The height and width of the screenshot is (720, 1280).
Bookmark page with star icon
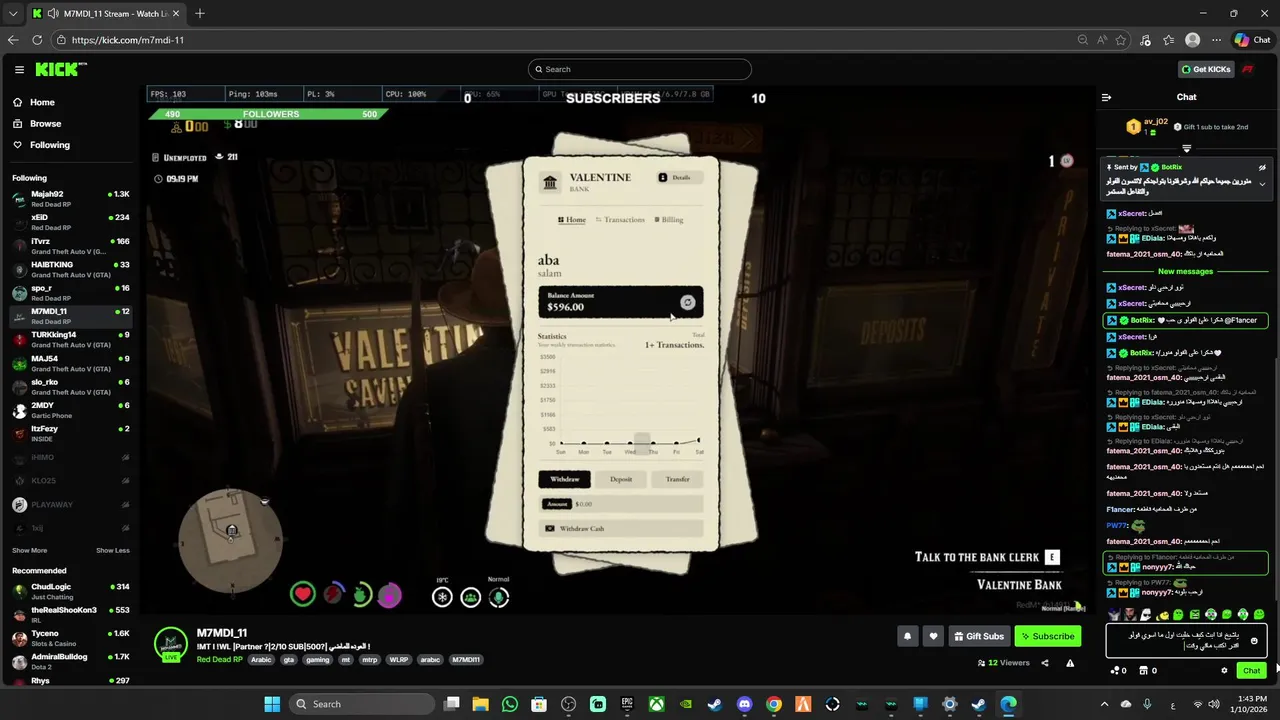point(1121,40)
